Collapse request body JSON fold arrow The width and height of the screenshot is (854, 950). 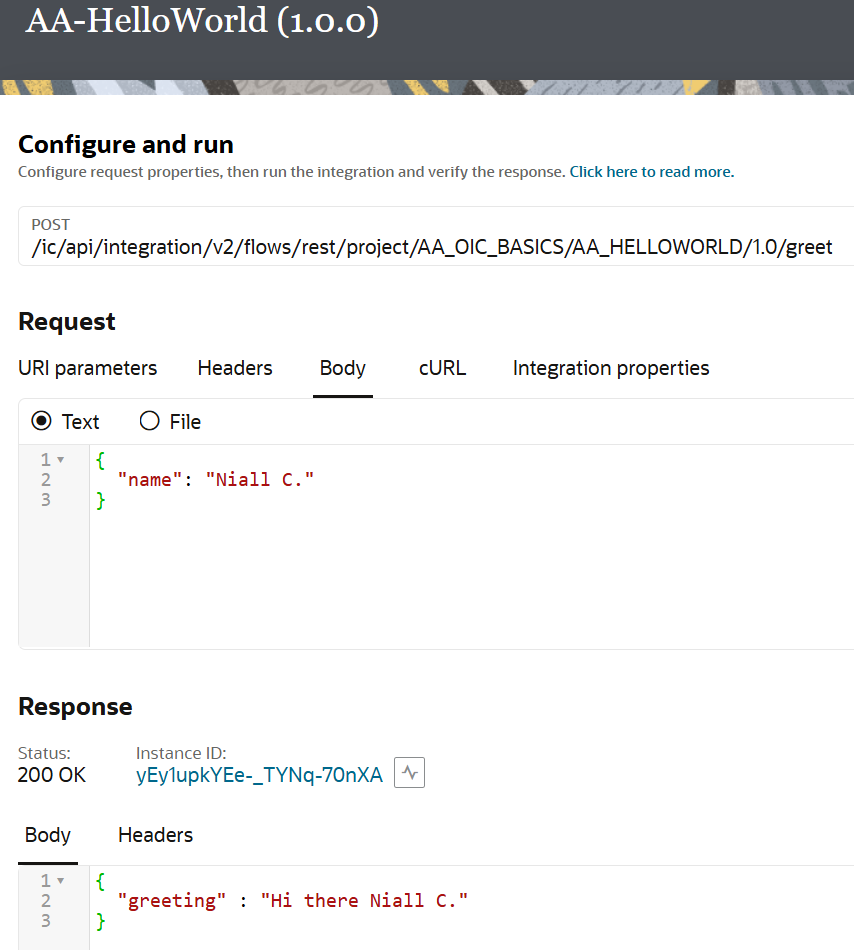pos(61,460)
